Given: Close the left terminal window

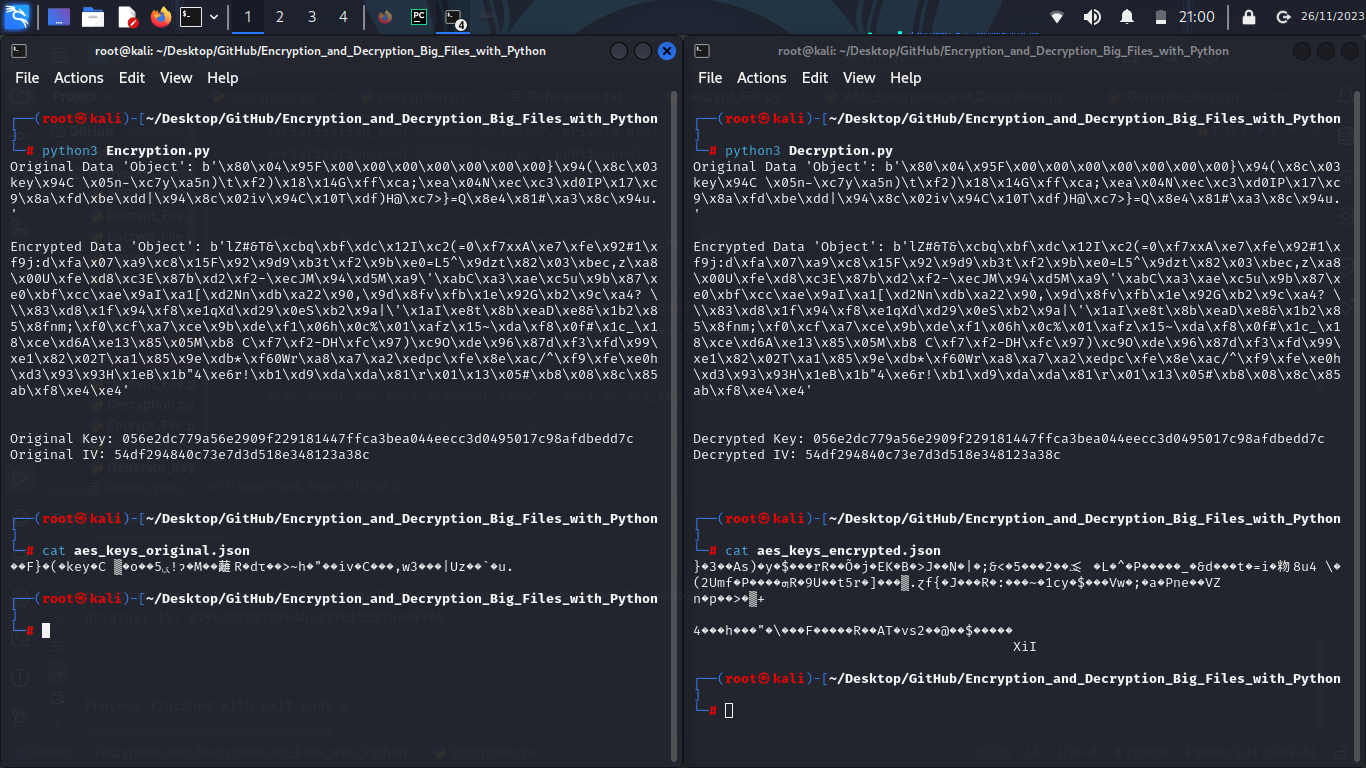Looking at the screenshot, I should pos(667,51).
